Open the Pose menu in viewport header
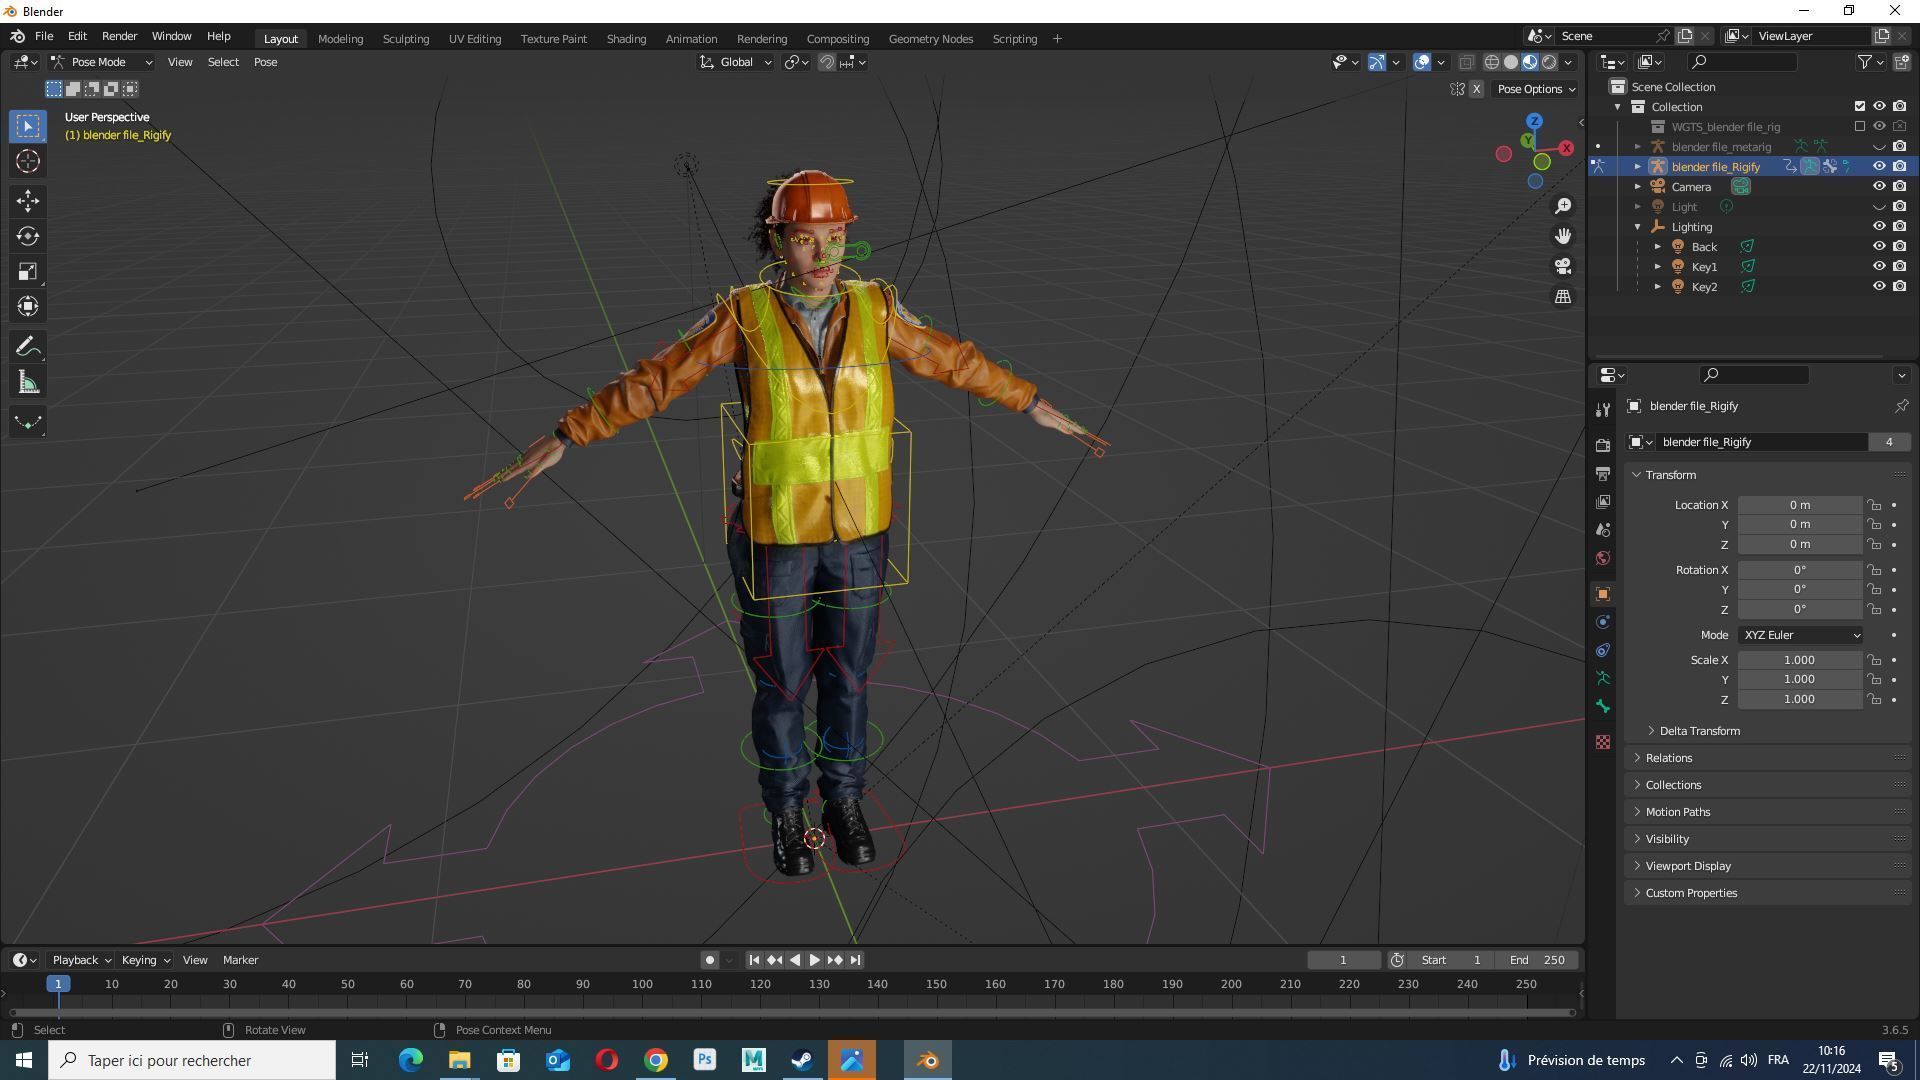1920x1080 pixels. click(265, 62)
